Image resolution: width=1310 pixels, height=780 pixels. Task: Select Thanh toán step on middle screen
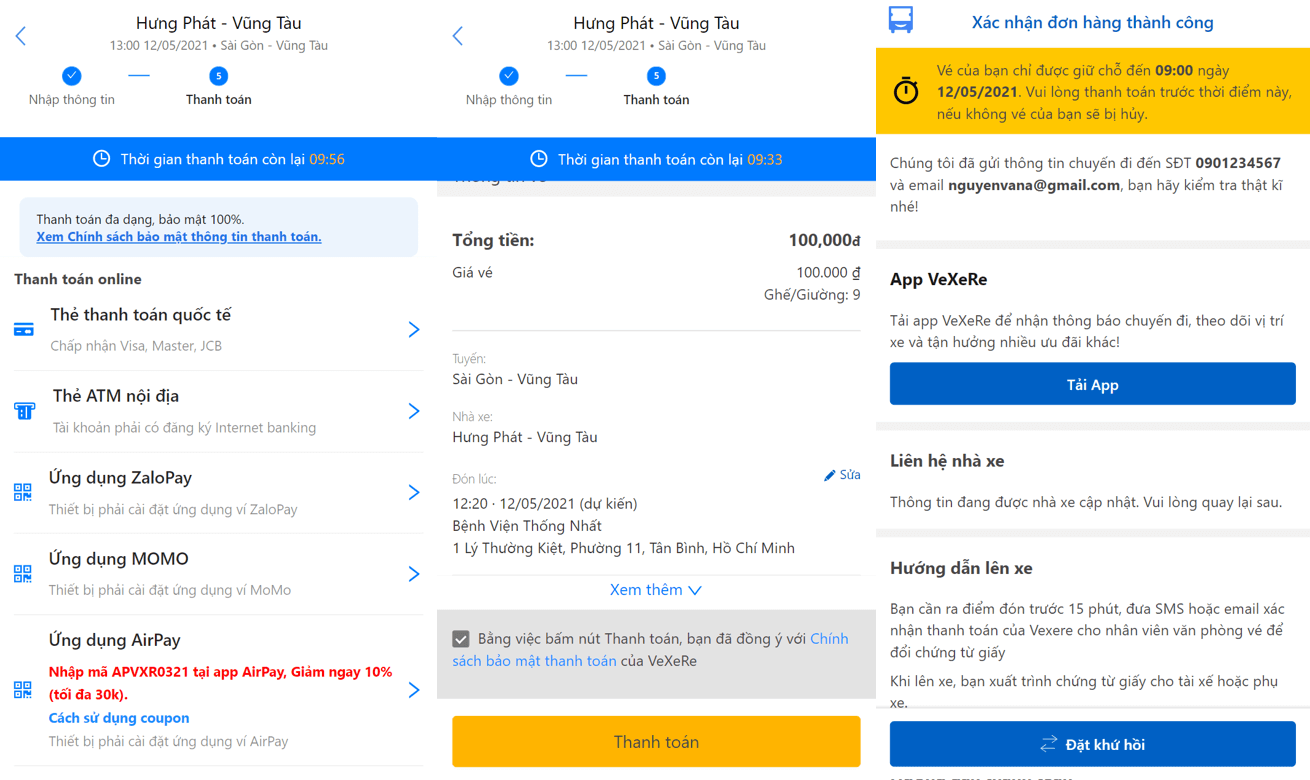point(656,86)
